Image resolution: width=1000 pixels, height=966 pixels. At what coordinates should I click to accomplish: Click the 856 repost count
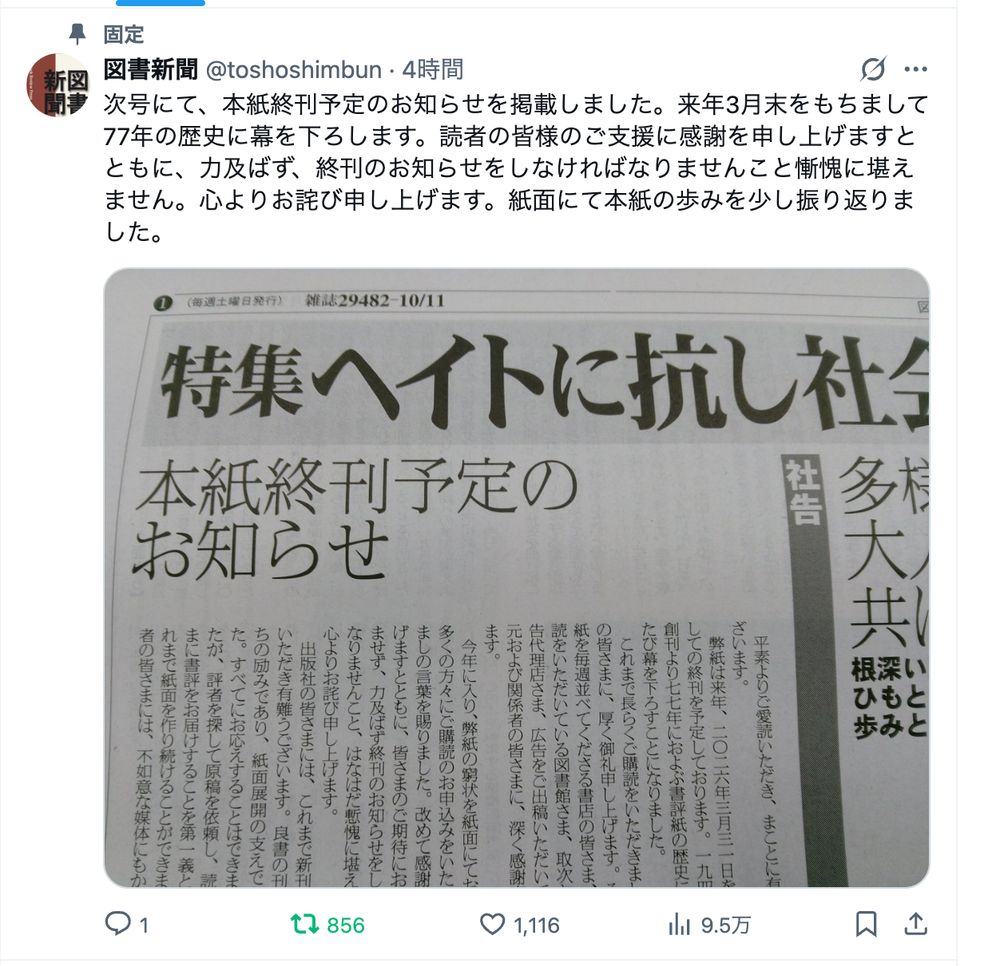tap(345, 925)
